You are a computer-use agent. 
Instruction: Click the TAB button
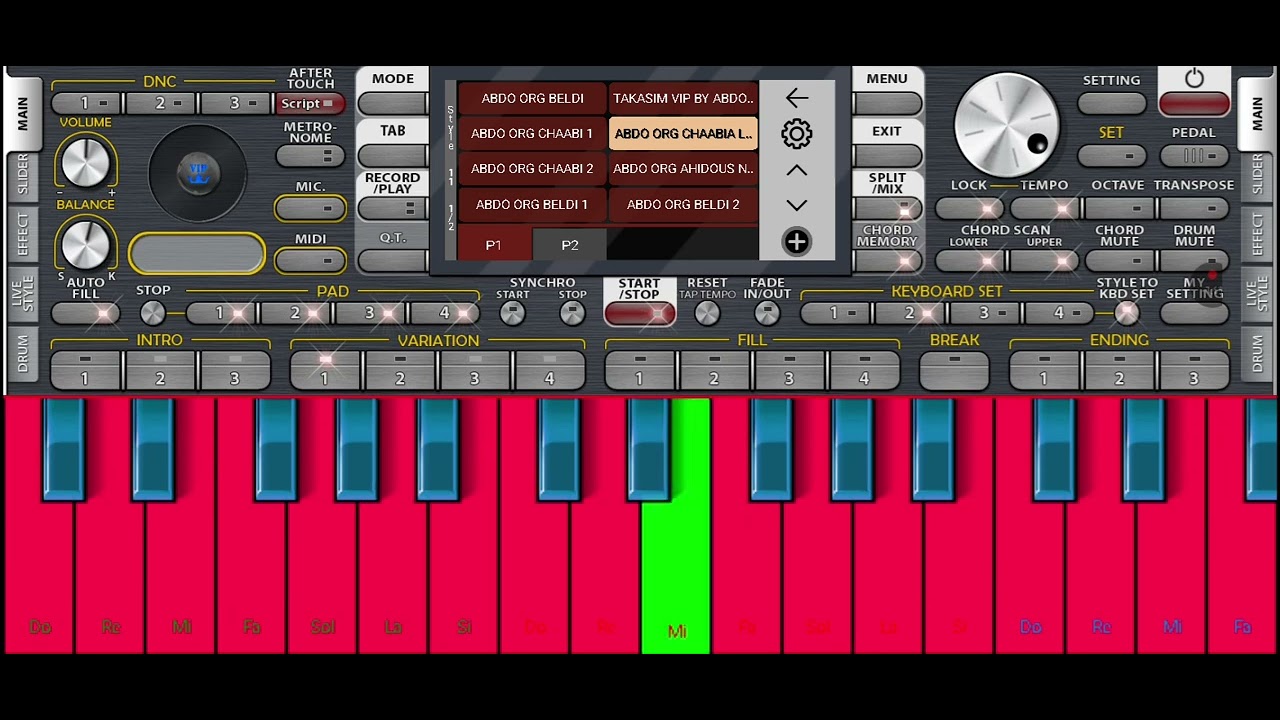point(393,156)
